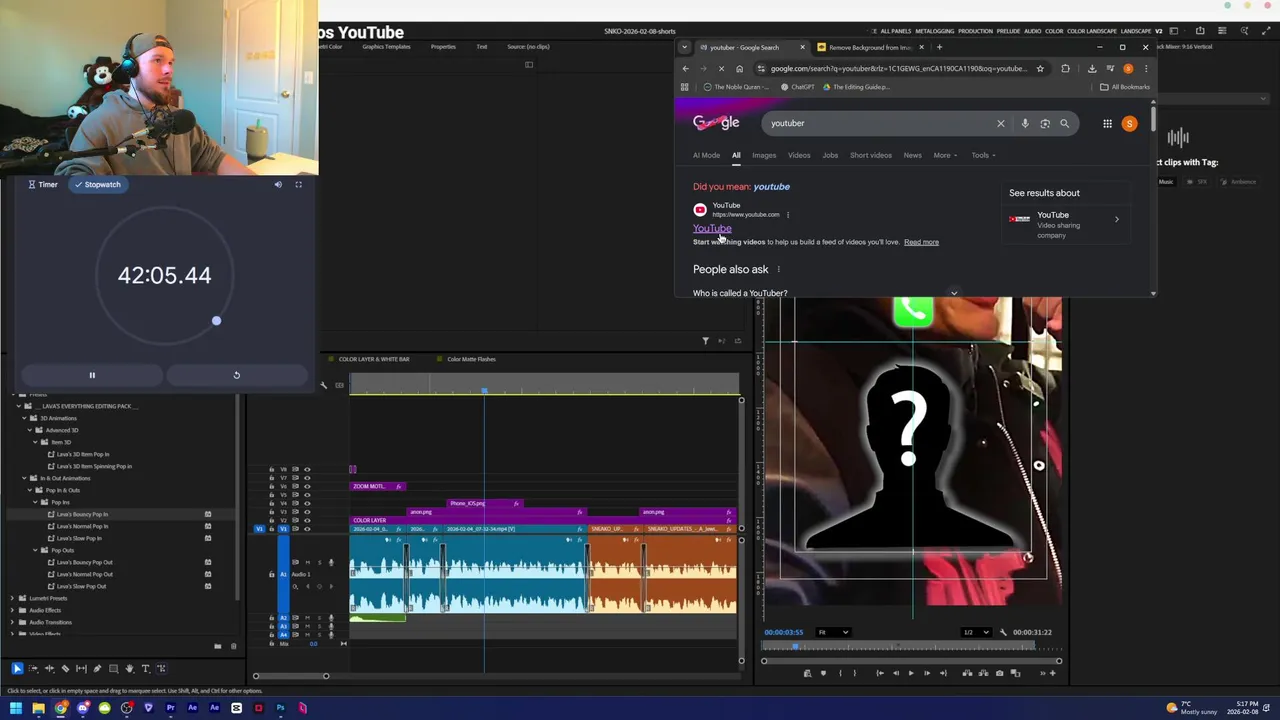Click Add Marker in Program Monitor
Screen dimensions: 1280x720
[x=823, y=673]
